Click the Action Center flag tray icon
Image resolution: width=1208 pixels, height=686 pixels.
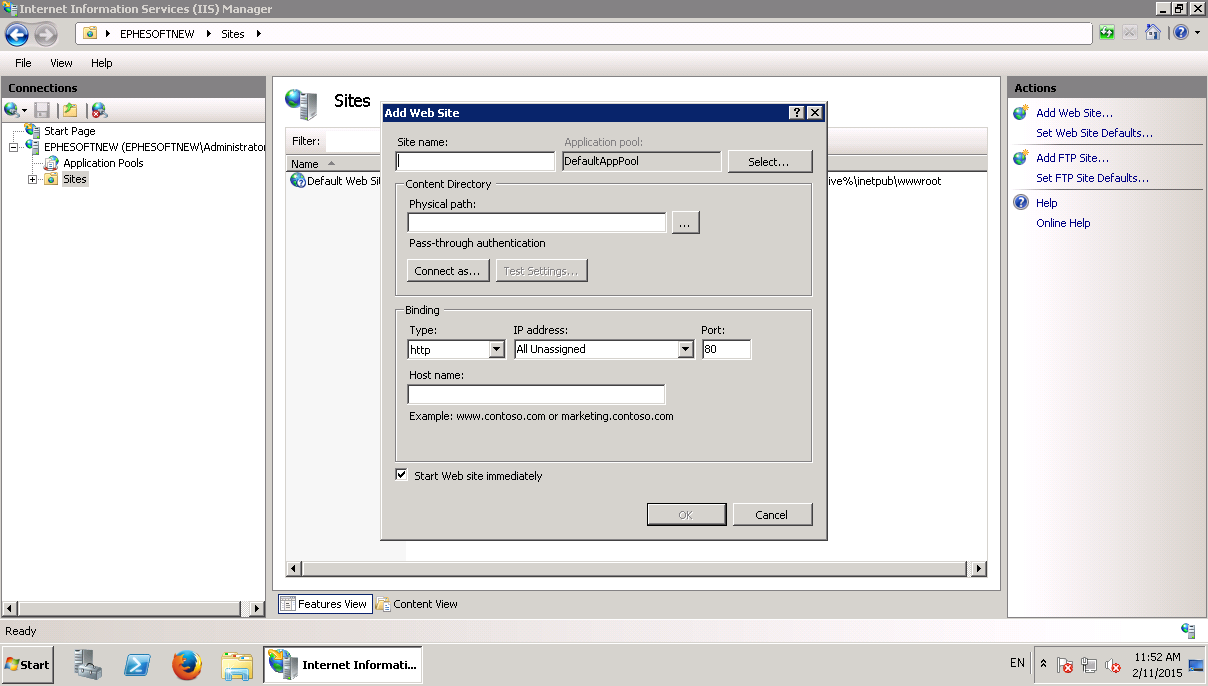(1066, 665)
